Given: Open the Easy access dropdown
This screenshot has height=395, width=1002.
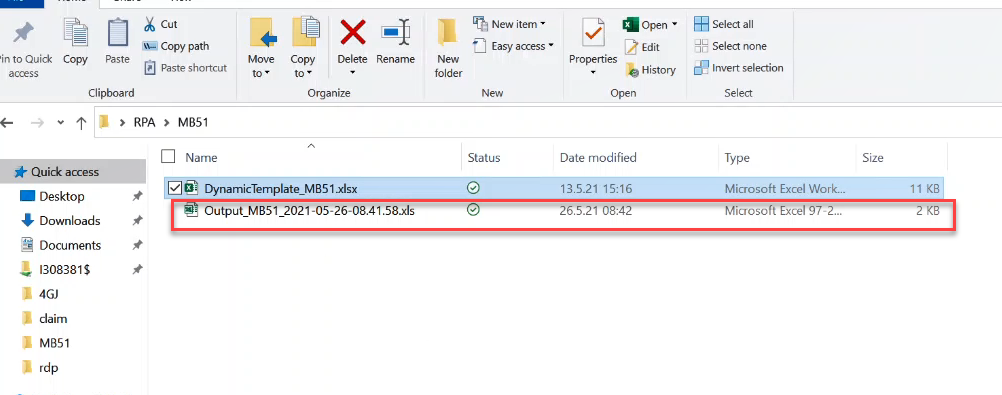Looking at the screenshot, I should [x=513, y=46].
